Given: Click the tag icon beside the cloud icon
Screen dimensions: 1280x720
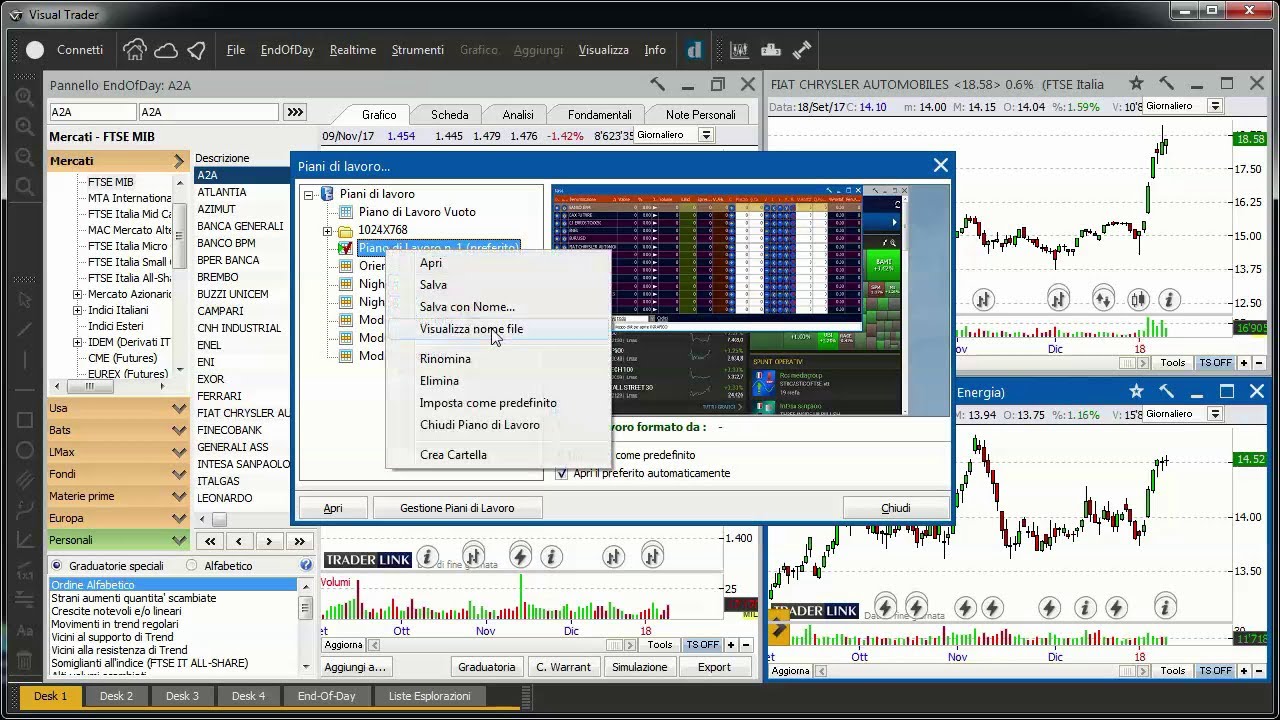Looking at the screenshot, I should [x=197, y=50].
